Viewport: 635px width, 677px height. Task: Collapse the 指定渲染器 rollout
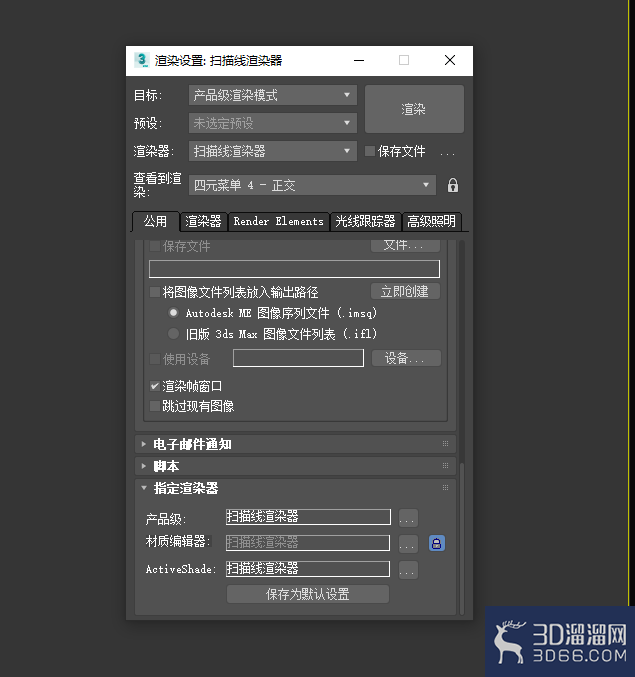pos(144,488)
